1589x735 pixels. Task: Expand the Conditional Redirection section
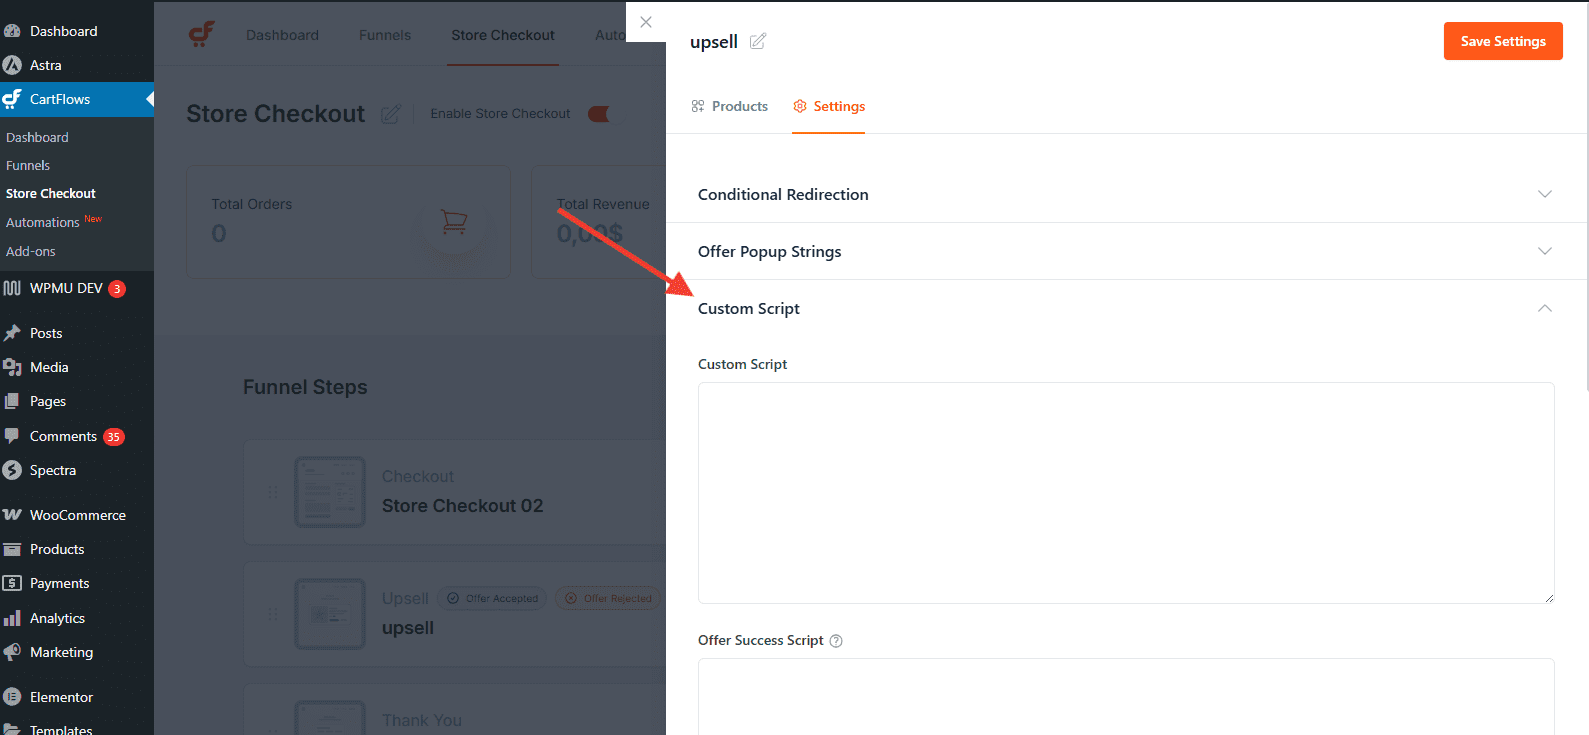point(1127,194)
